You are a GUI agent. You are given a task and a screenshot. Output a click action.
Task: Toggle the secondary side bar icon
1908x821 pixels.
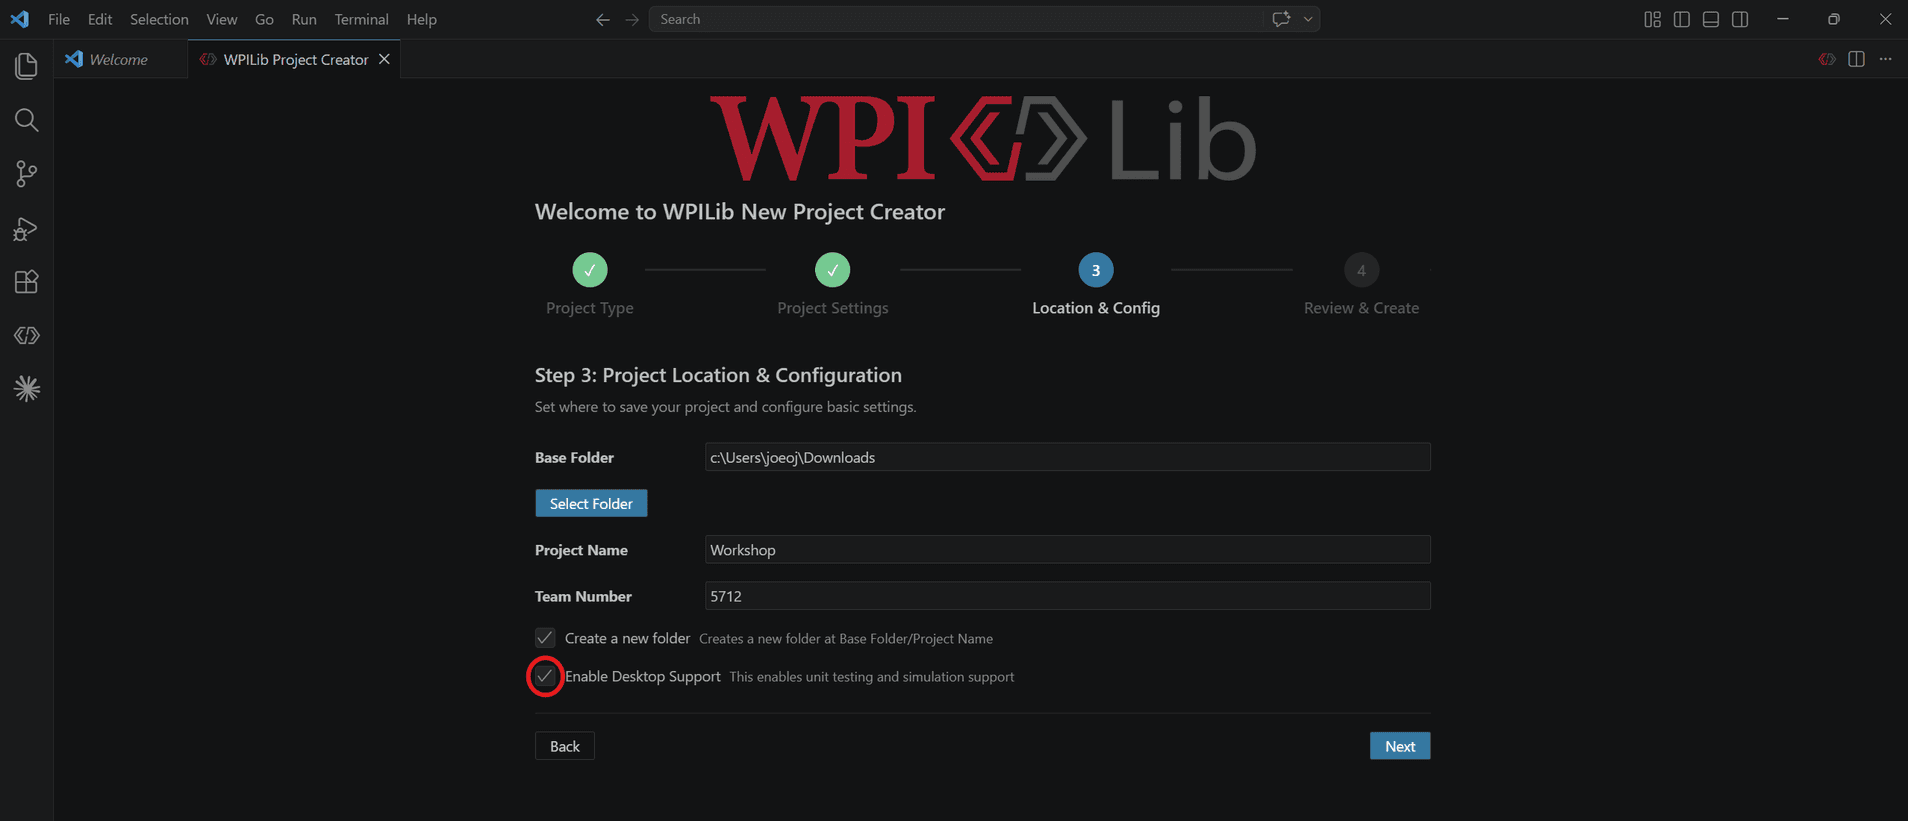tap(1740, 19)
